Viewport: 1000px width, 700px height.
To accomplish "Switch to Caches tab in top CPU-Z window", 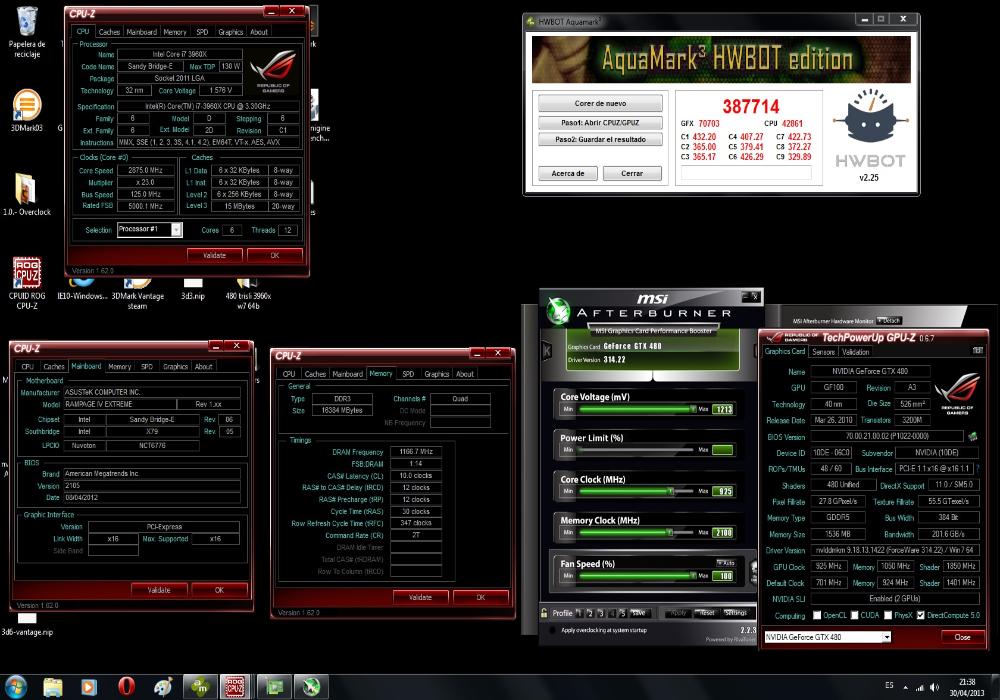I will coord(108,32).
